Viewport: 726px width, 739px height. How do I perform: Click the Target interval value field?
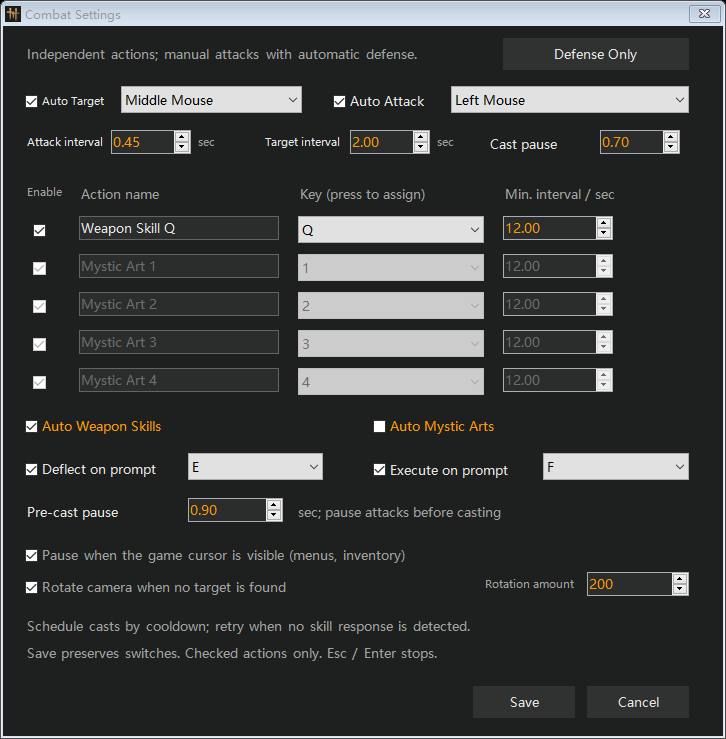coord(382,142)
